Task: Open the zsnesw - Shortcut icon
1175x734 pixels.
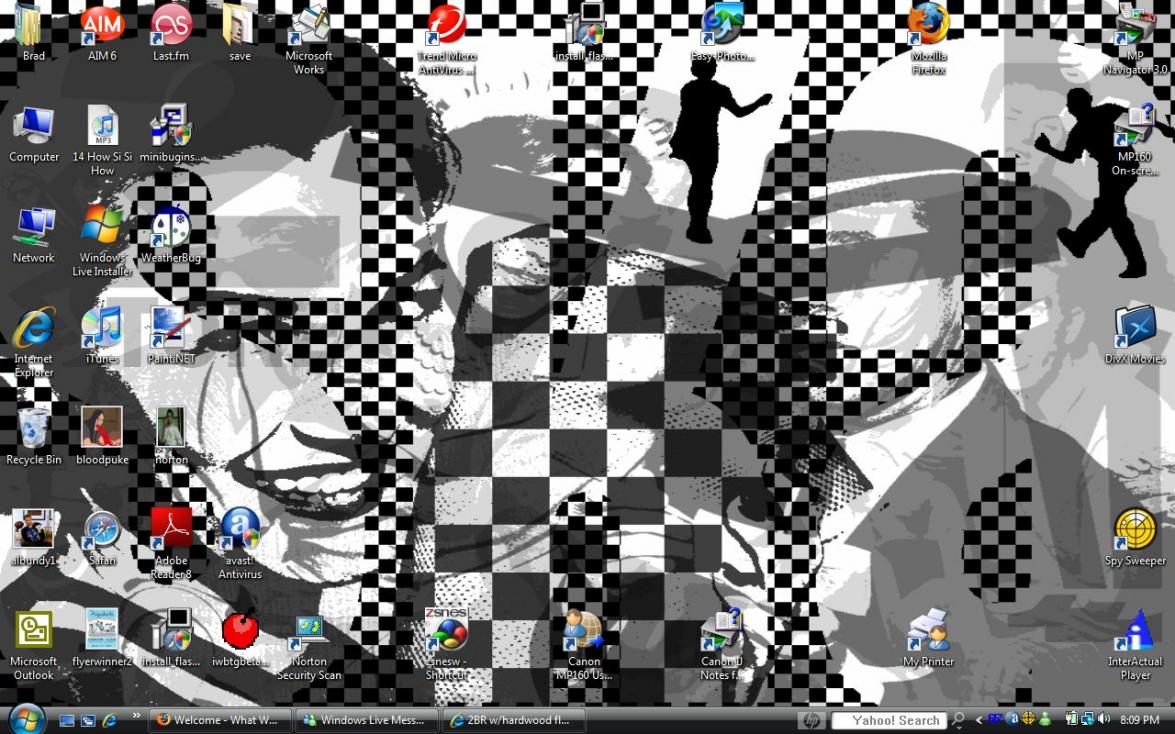Action: tap(447, 646)
